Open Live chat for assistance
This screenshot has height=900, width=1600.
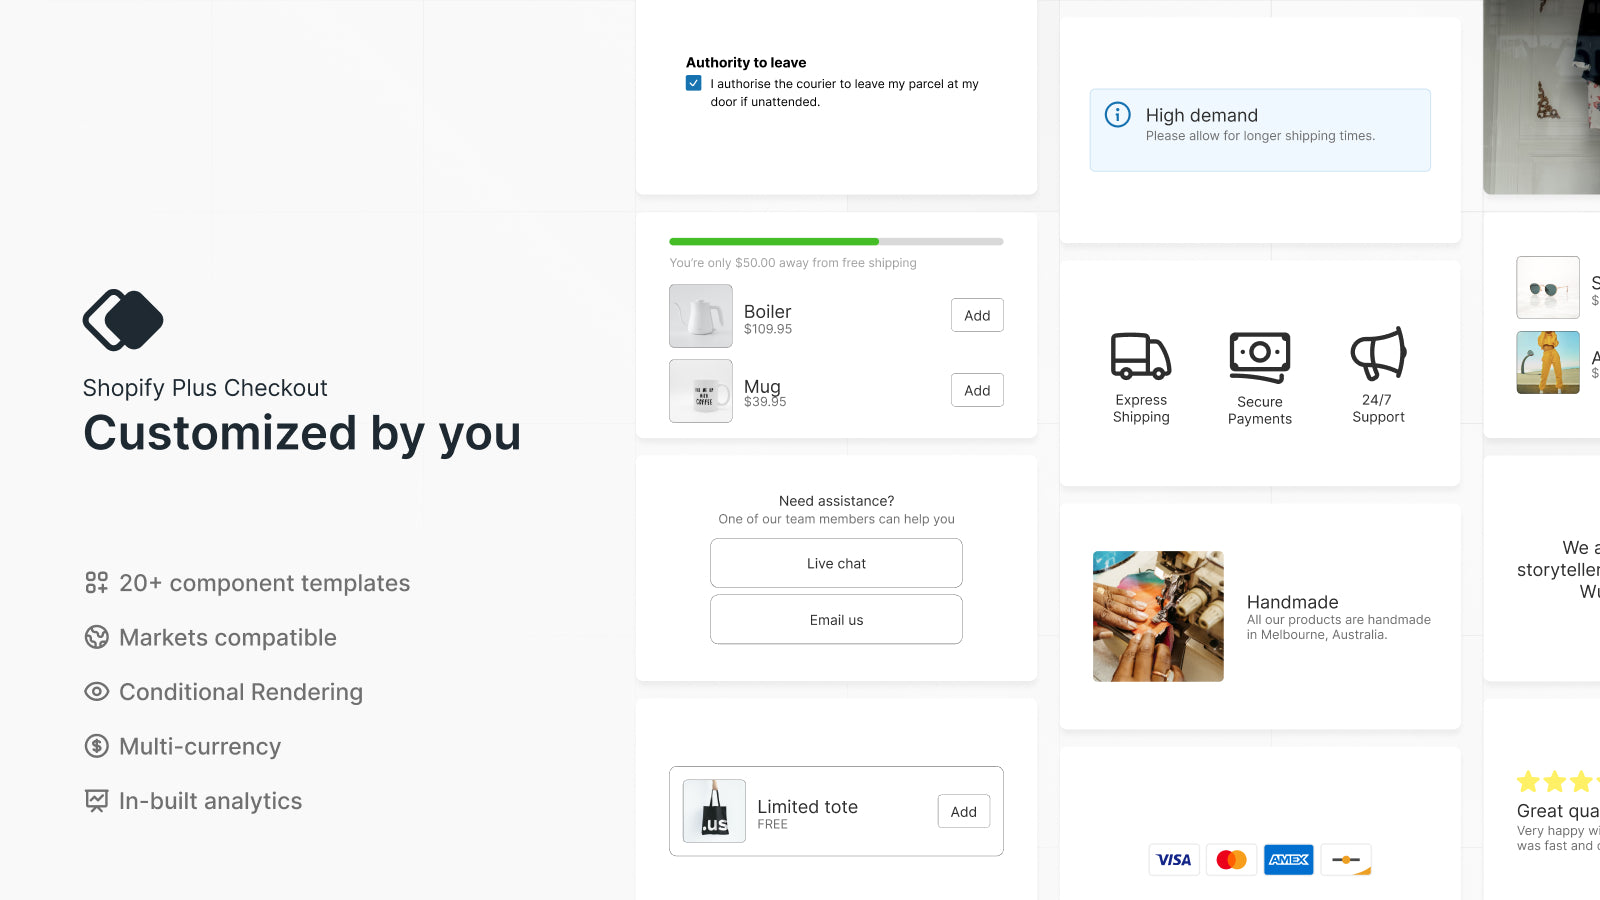point(836,562)
